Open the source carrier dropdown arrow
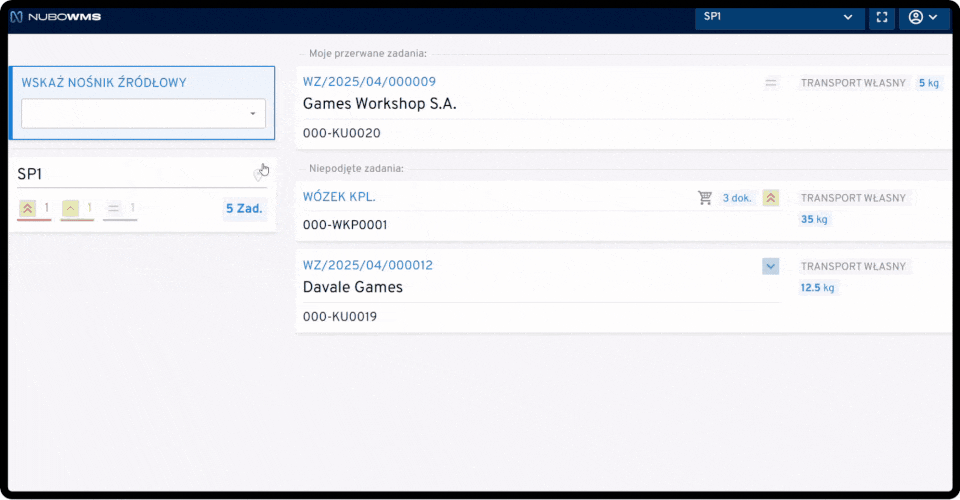Viewport: 960px width, 500px height. (x=253, y=114)
